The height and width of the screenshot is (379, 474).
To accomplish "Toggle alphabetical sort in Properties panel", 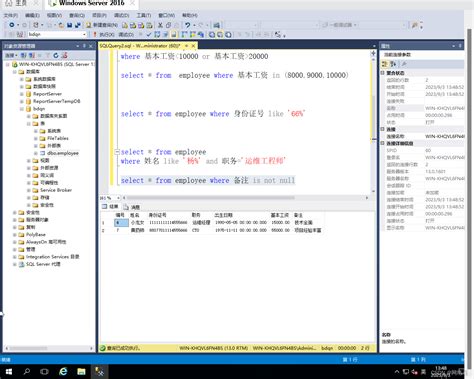I will (x=393, y=63).
